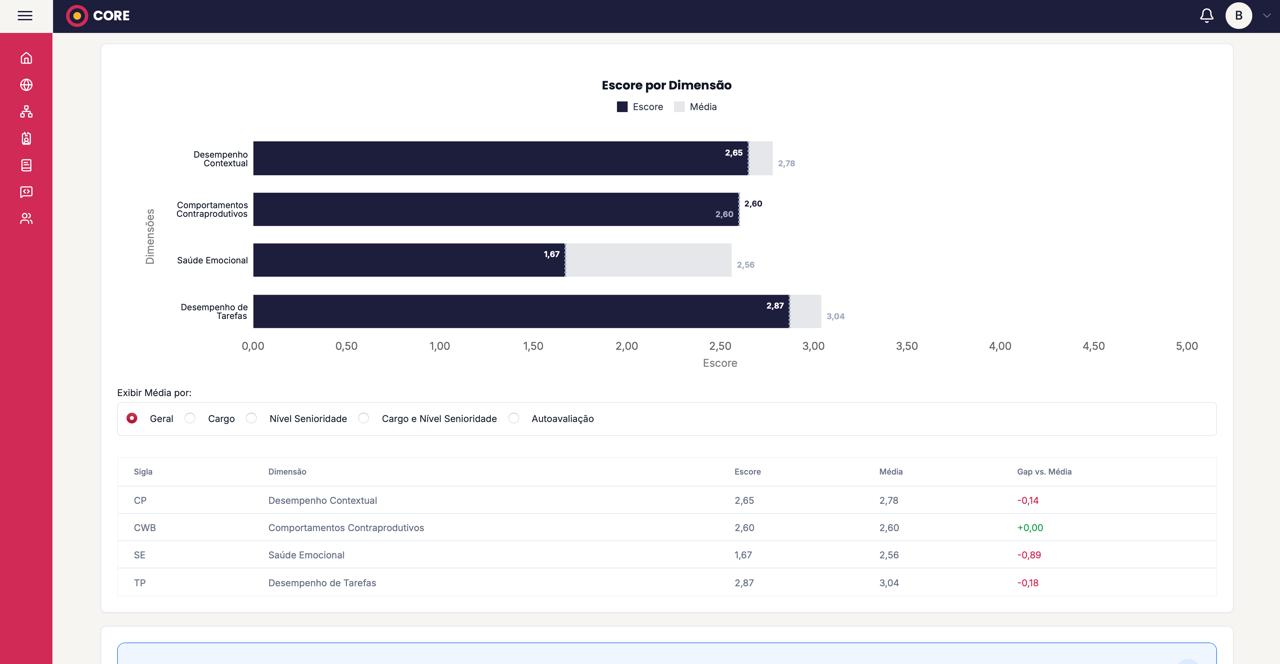Open the user avatar "B" menu

click(1238, 16)
